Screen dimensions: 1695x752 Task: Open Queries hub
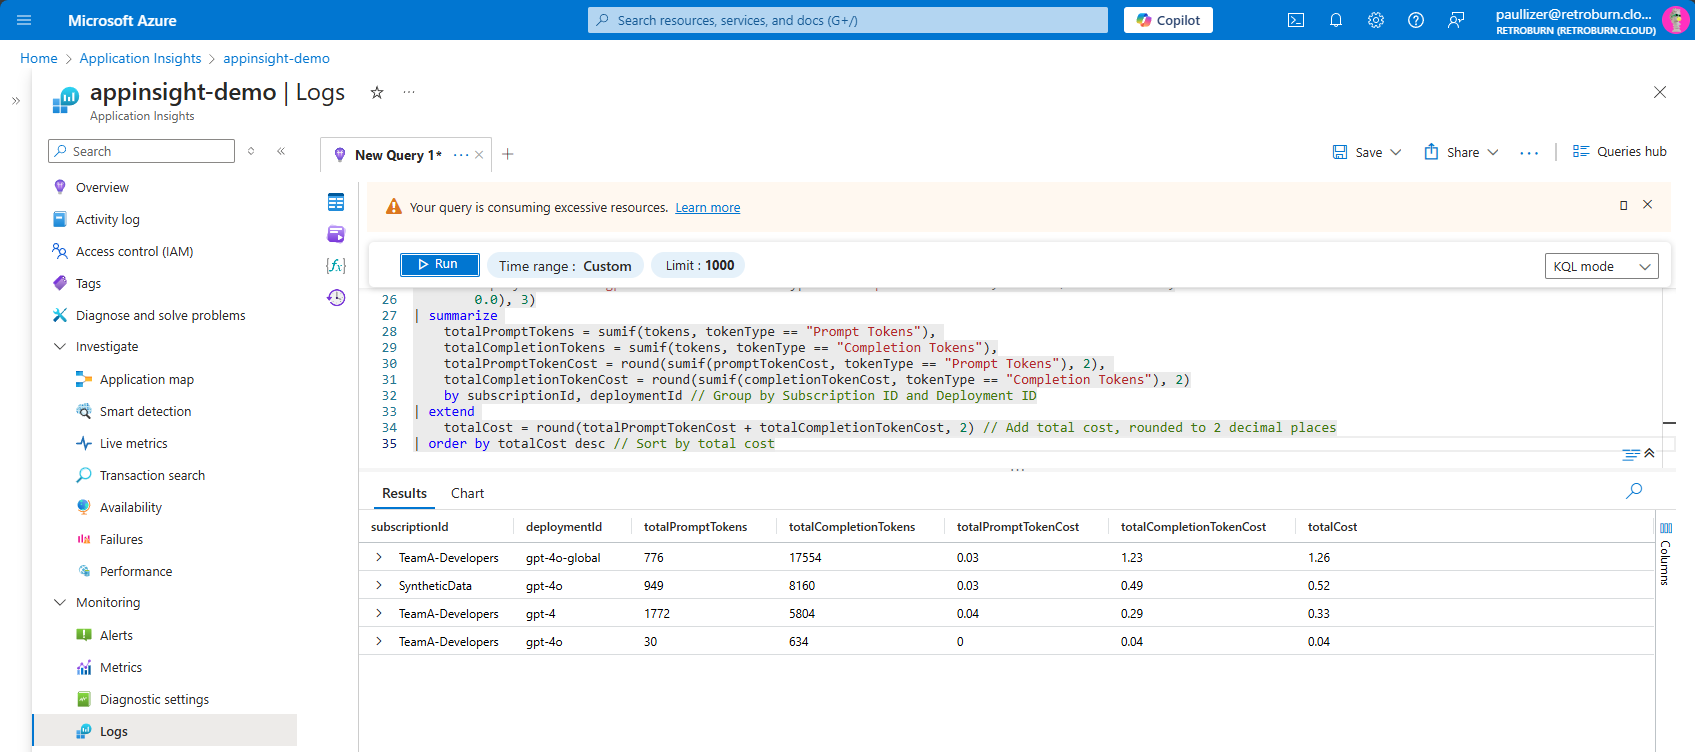click(1620, 151)
